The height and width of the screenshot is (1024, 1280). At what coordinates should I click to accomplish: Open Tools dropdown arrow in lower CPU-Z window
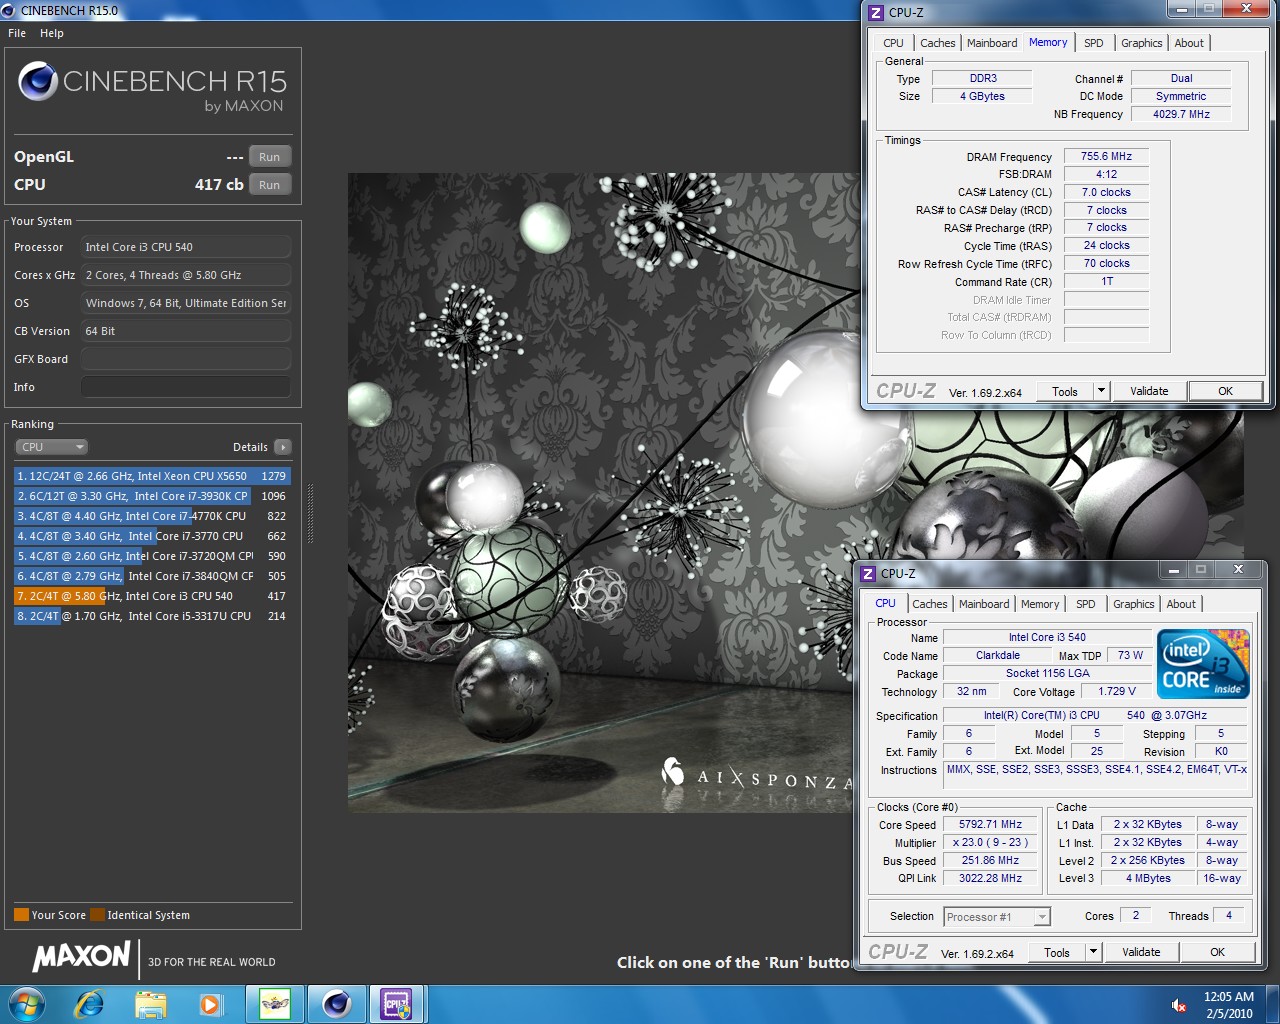tap(1093, 953)
